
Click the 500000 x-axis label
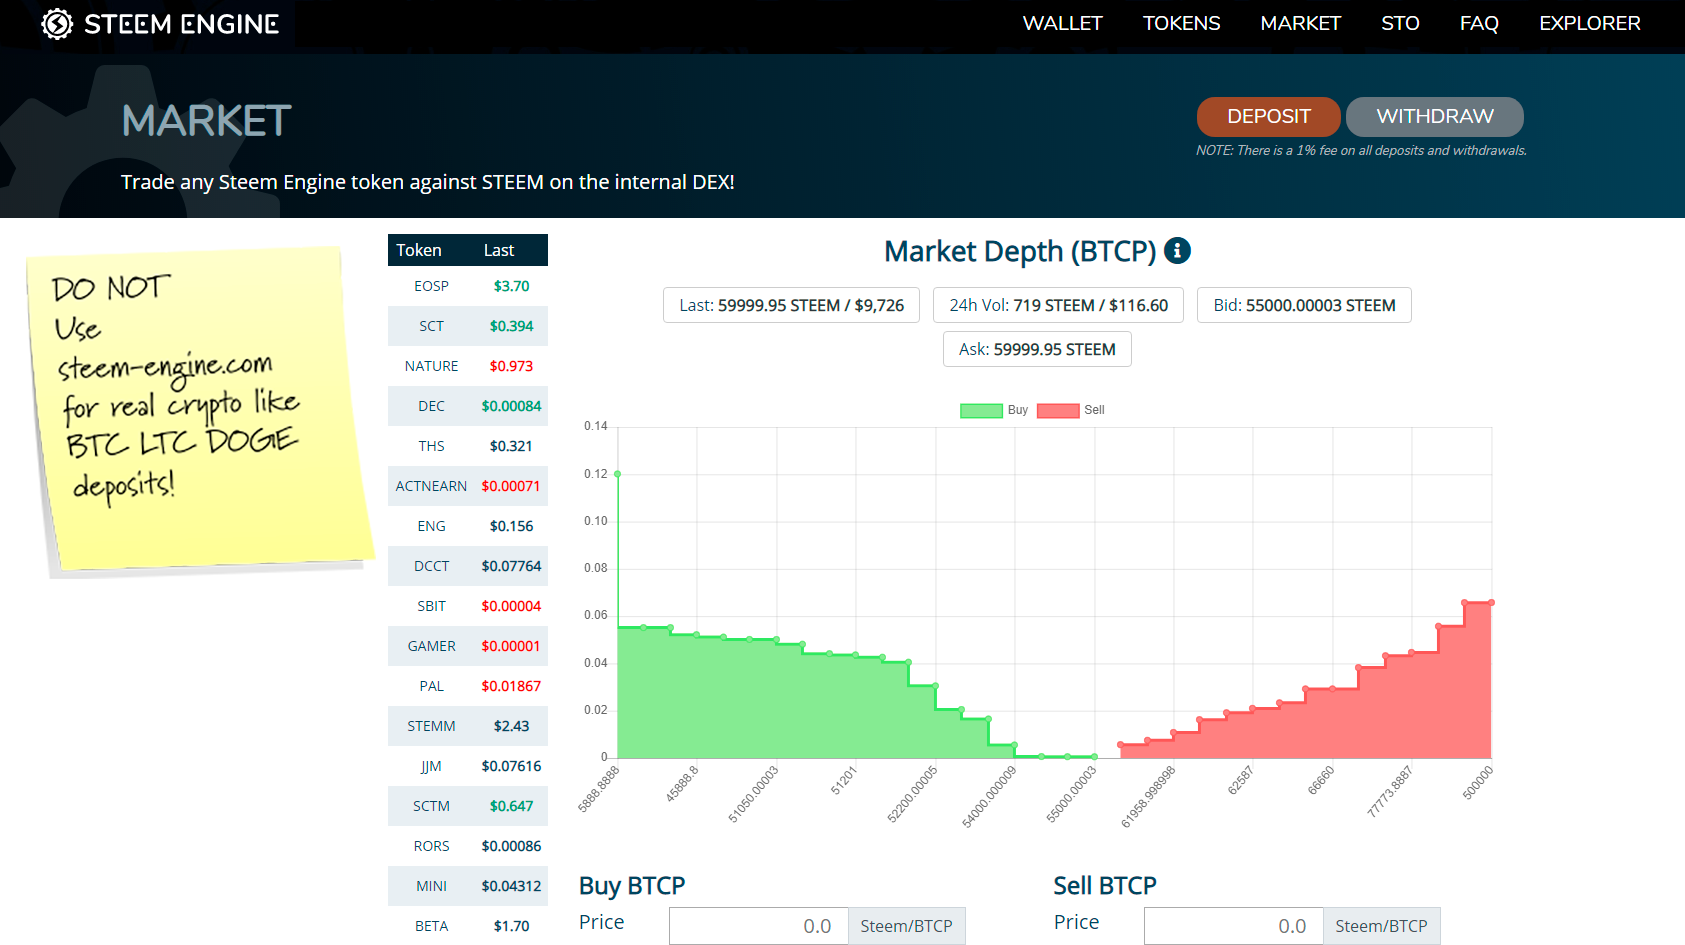tap(1478, 783)
